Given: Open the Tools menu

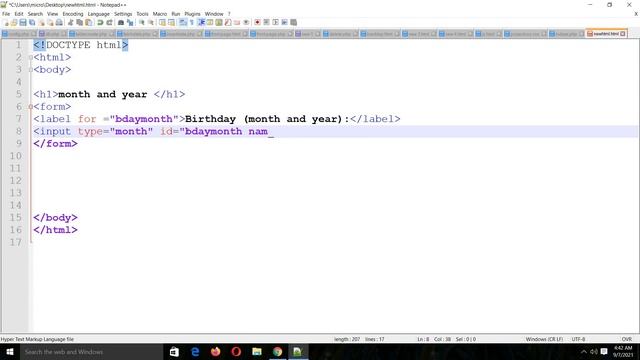Looking at the screenshot, I should pos(142,14).
